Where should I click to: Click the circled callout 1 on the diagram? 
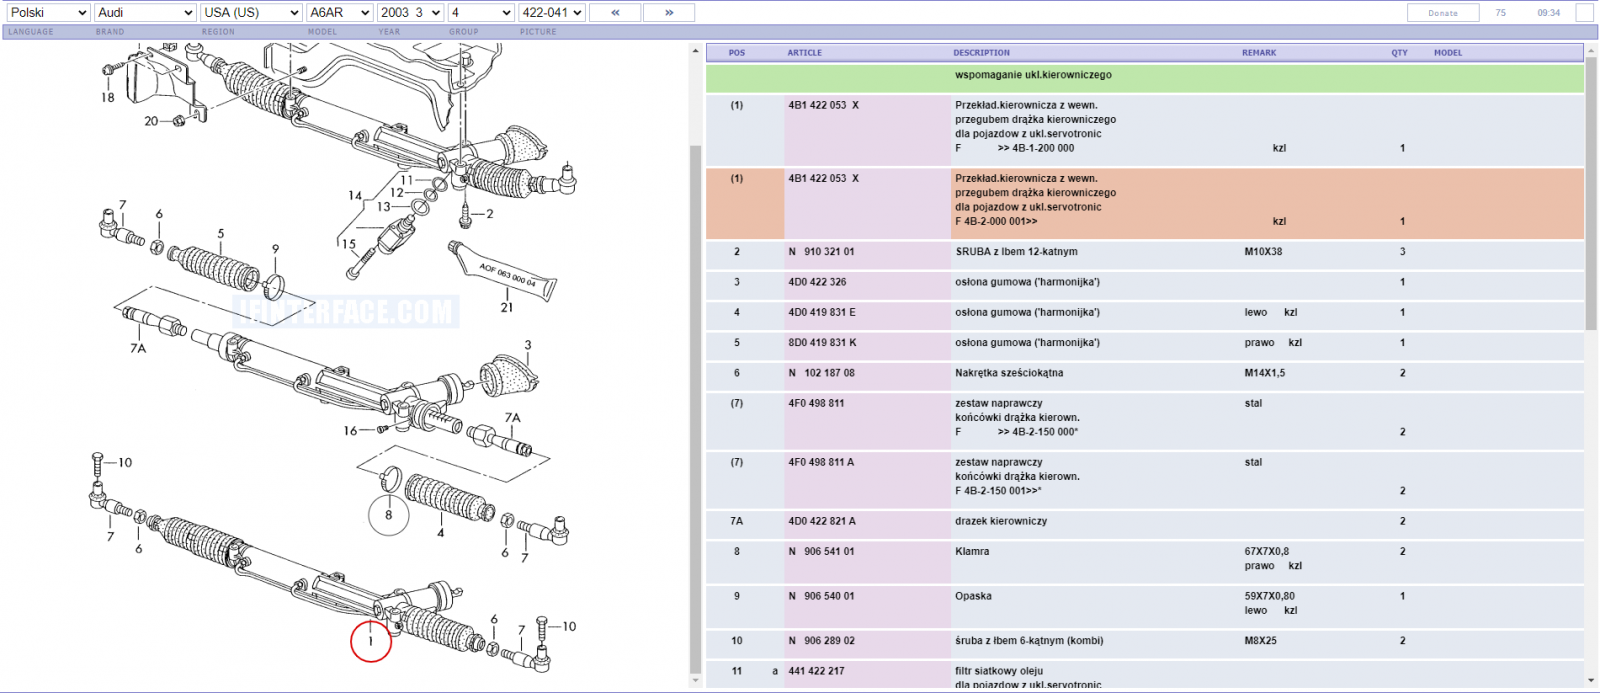(x=371, y=641)
